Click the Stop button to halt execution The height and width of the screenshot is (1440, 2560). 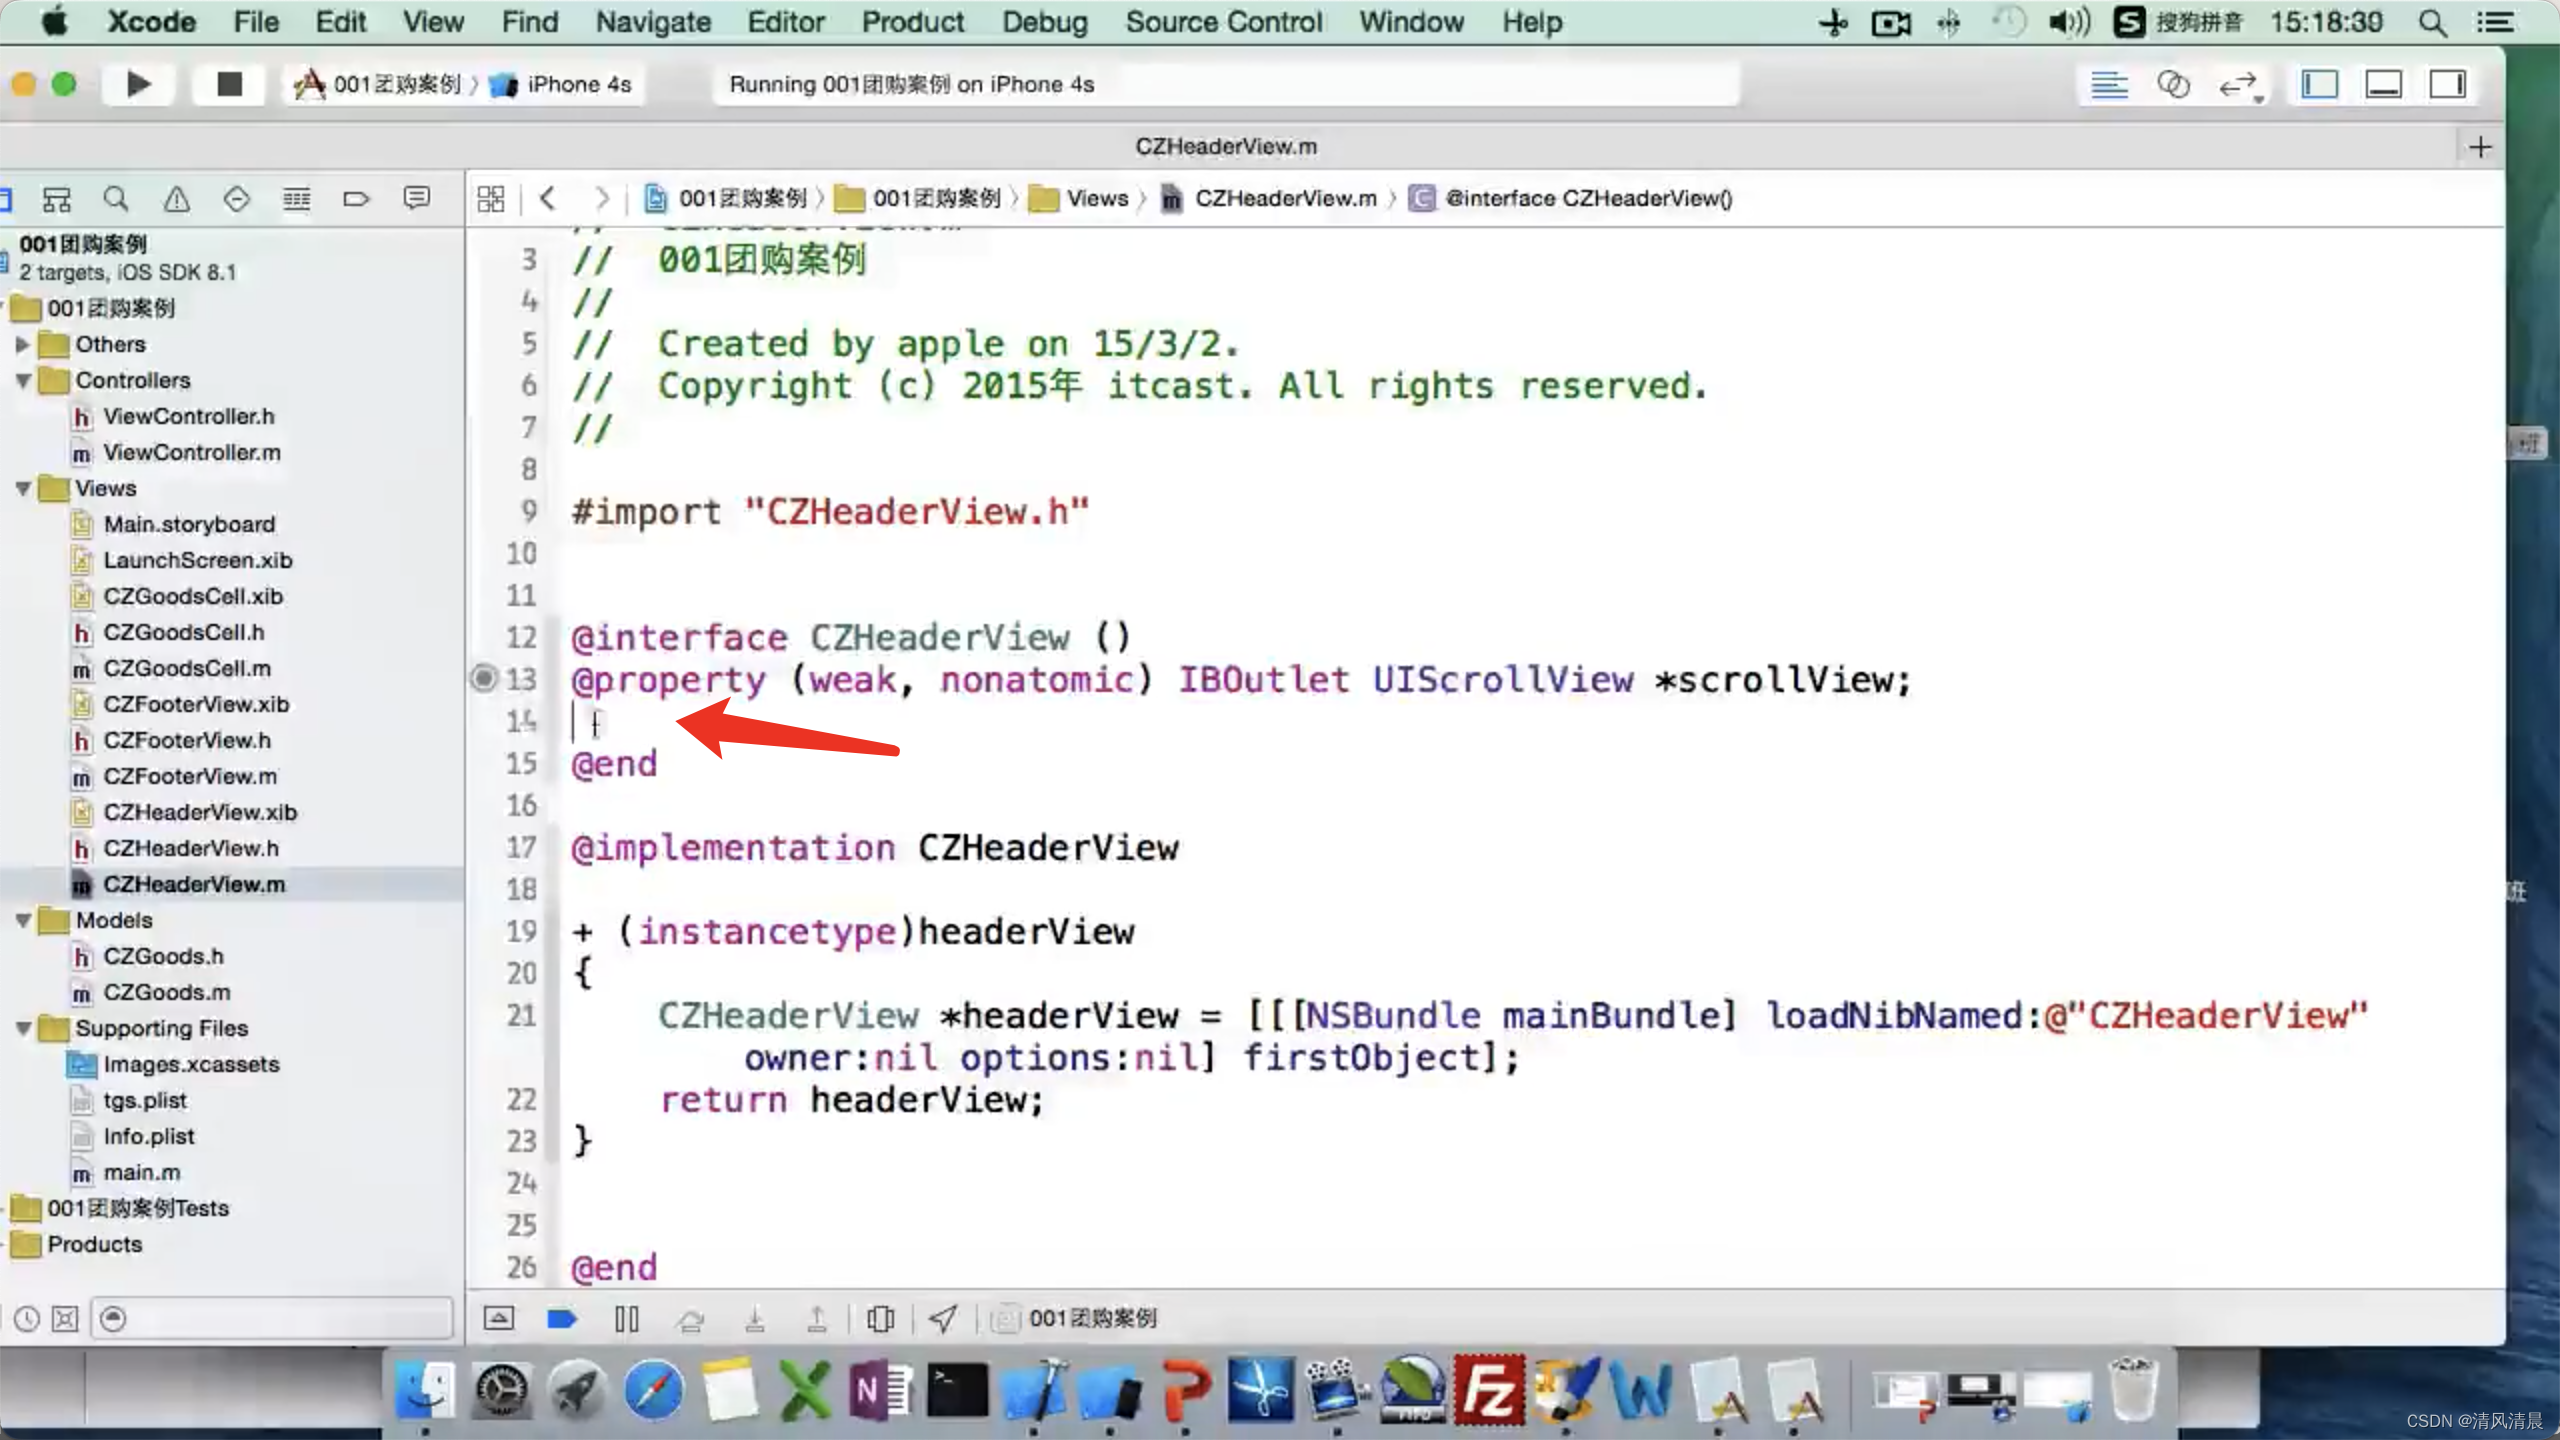[227, 83]
